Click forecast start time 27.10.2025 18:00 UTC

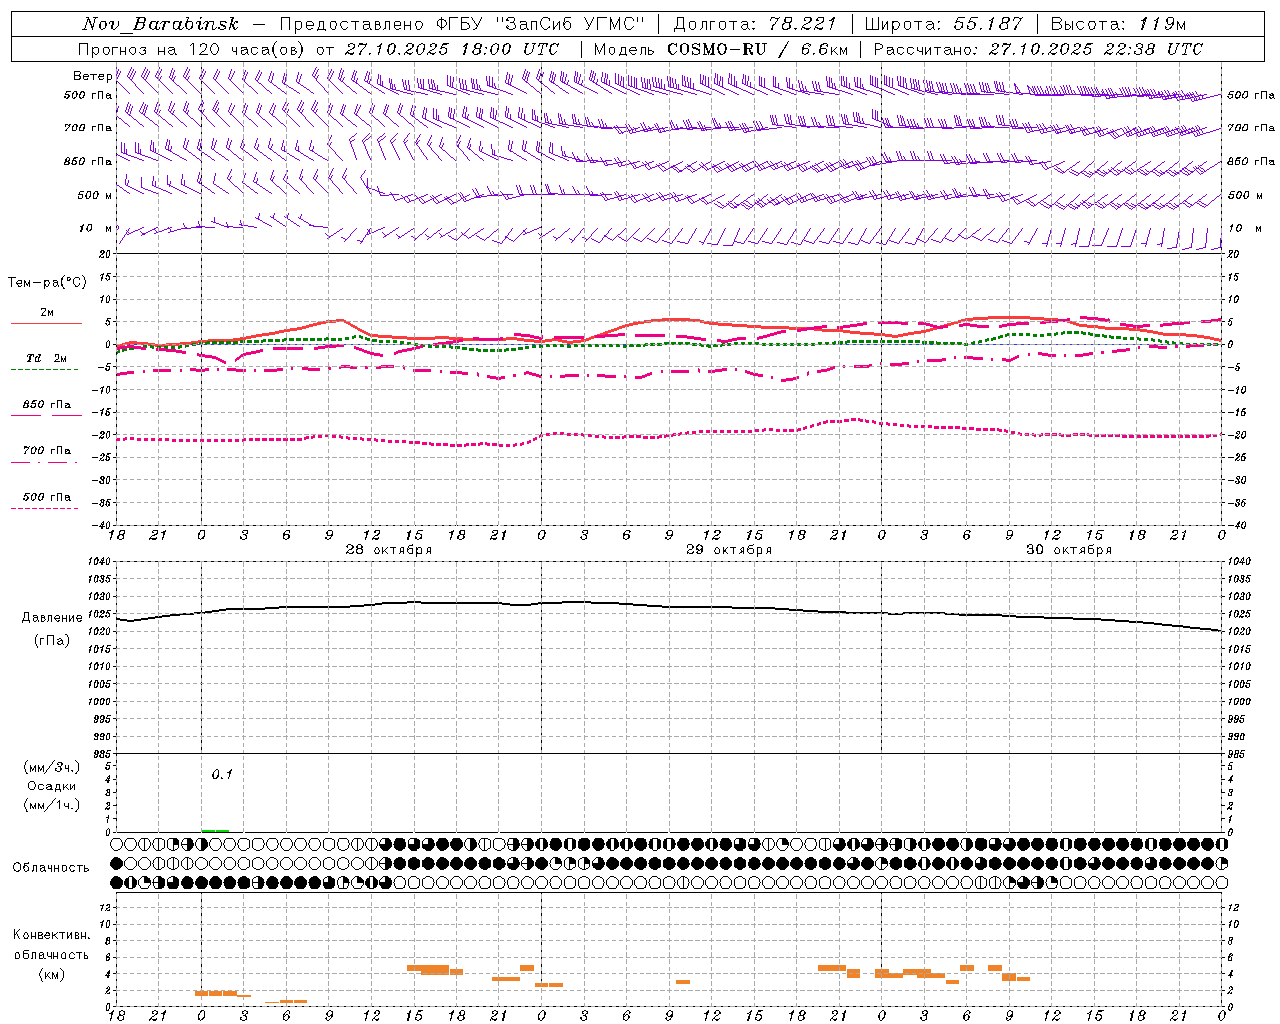pyautogui.click(x=452, y=49)
